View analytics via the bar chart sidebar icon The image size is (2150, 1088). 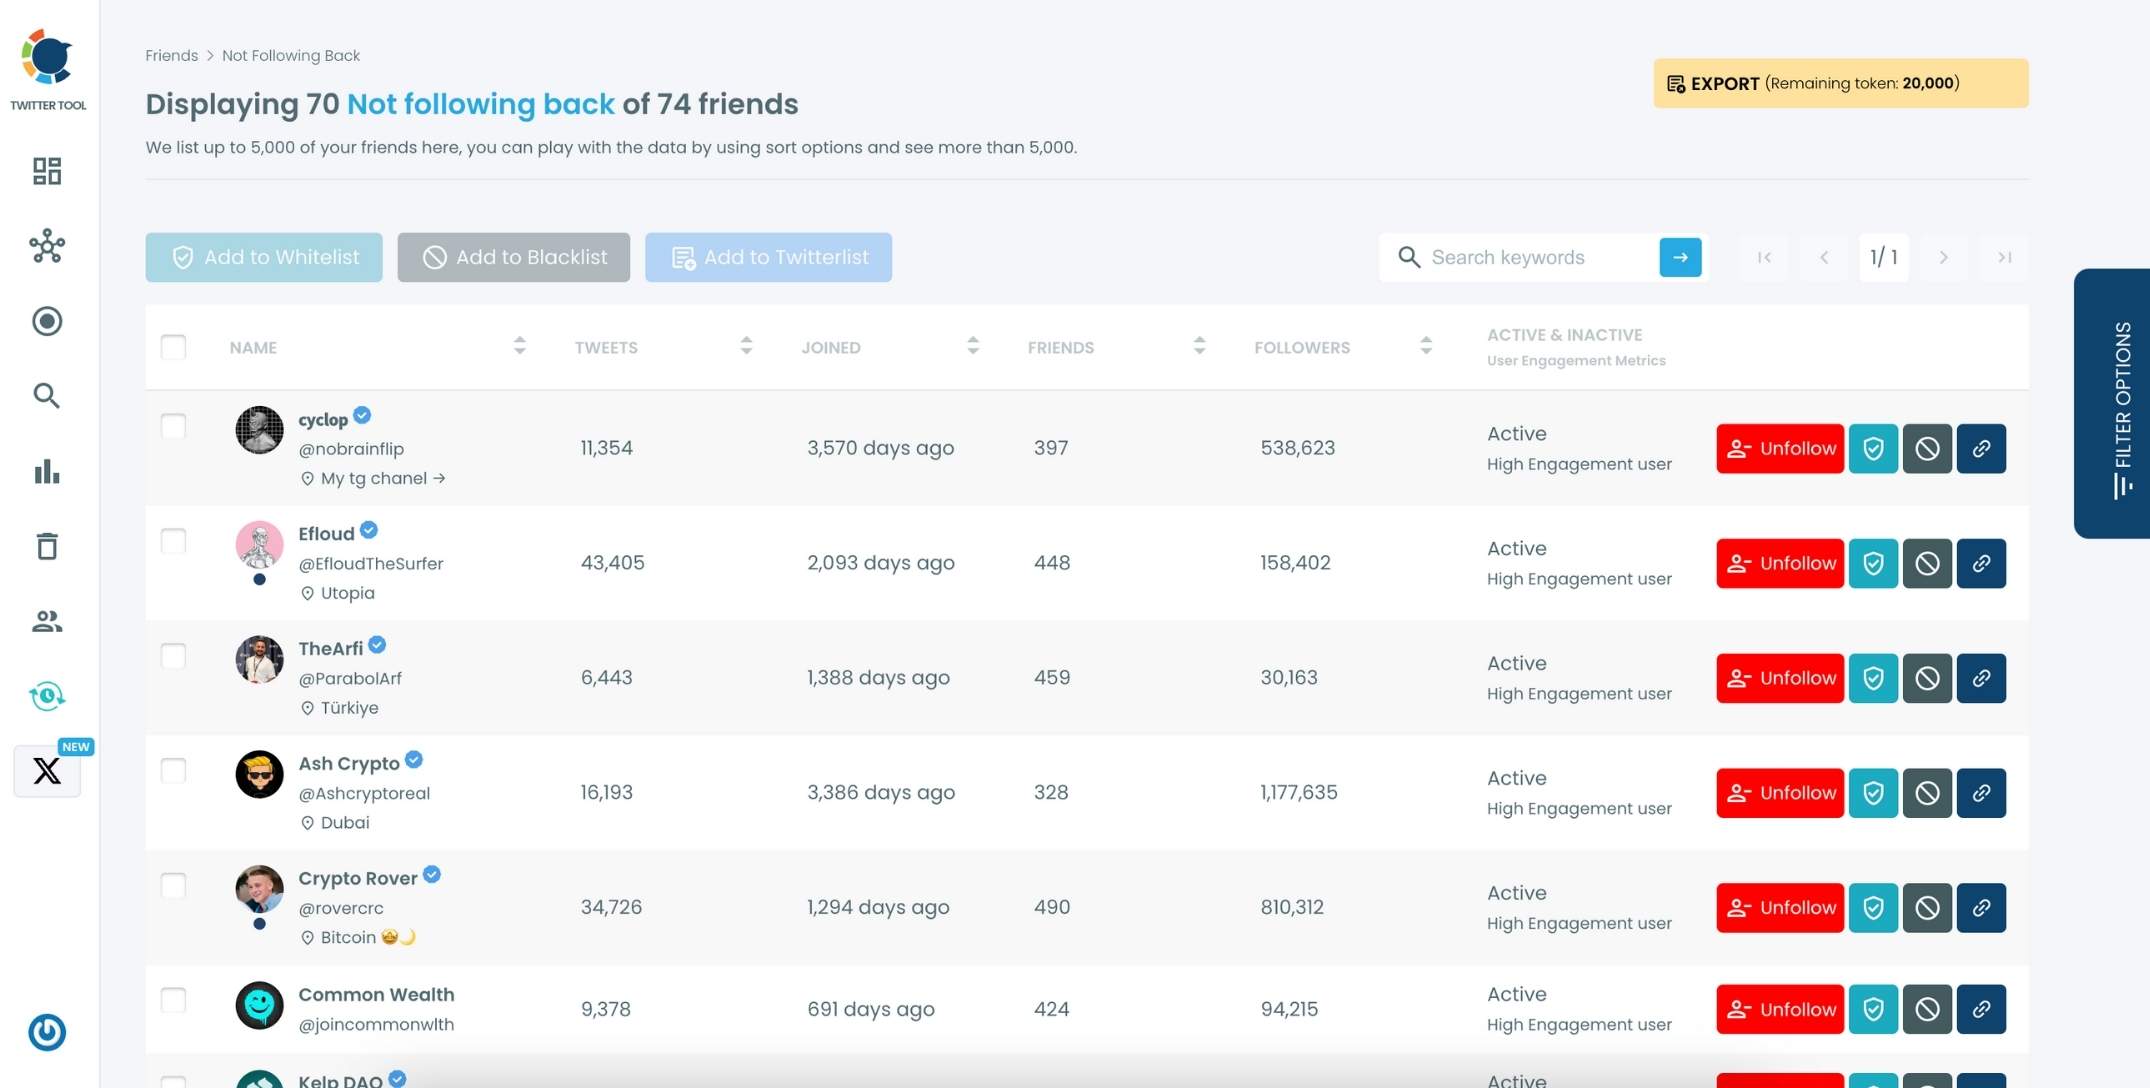point(46,472)
